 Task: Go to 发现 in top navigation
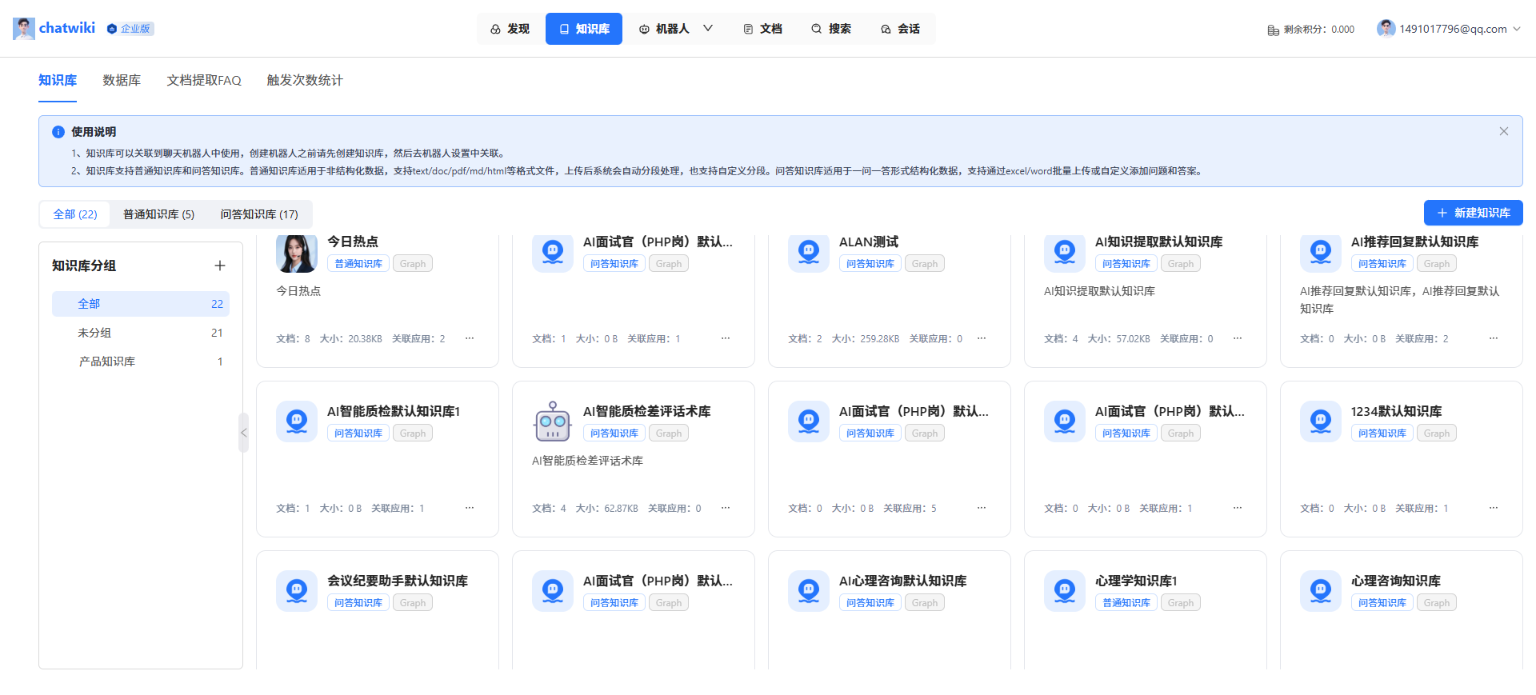click(x=510, y=29)
